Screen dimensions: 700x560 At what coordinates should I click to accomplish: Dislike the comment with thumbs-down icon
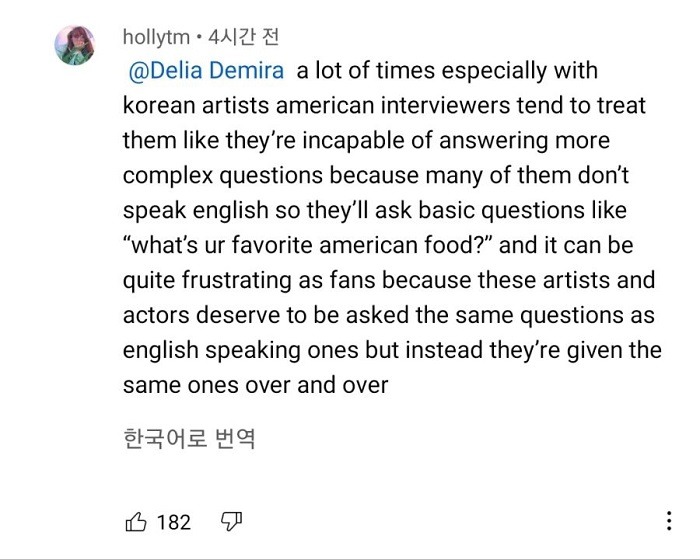pos(231,521)
